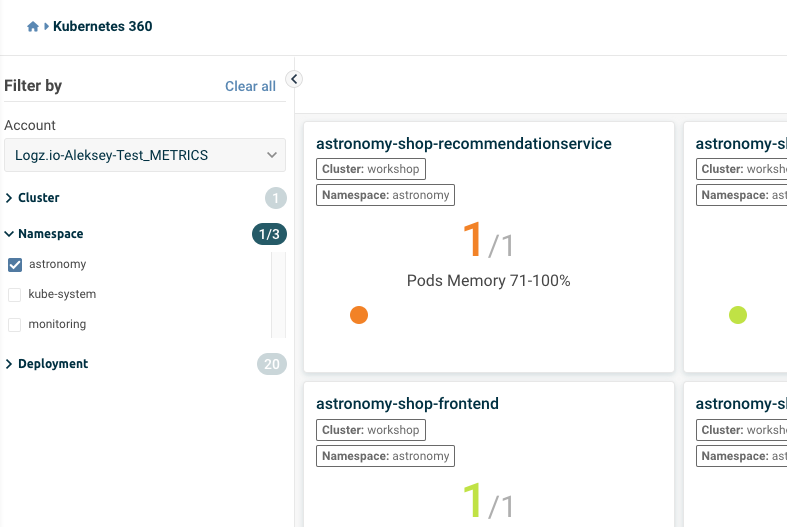Click the Cluster count badge 1
The image size is (787, 527).
click(x=276, y=198)
